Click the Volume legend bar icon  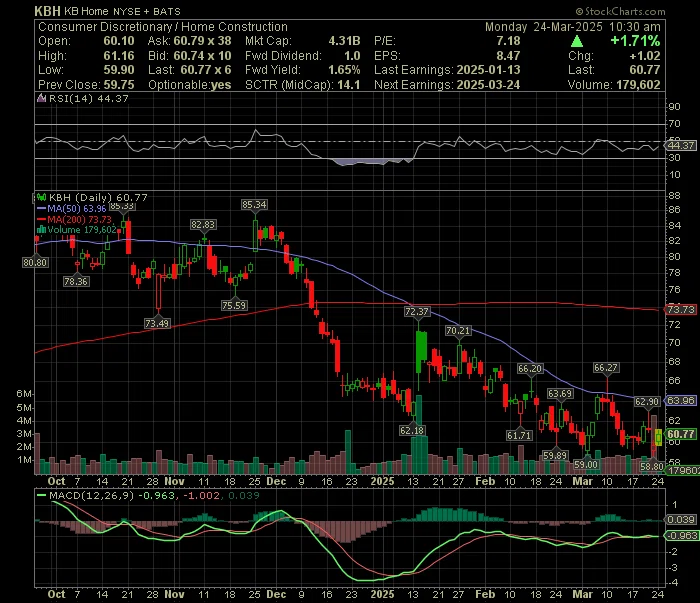(42, 230)
